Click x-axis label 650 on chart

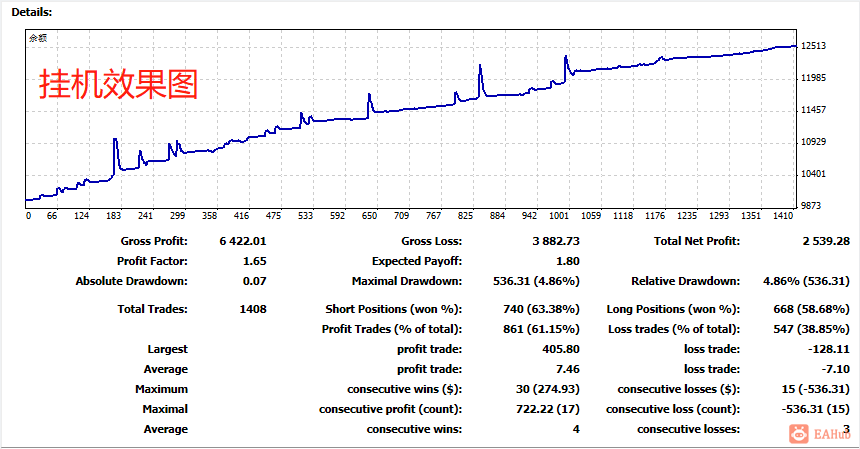pyautogui.click(x=369, y=216)
